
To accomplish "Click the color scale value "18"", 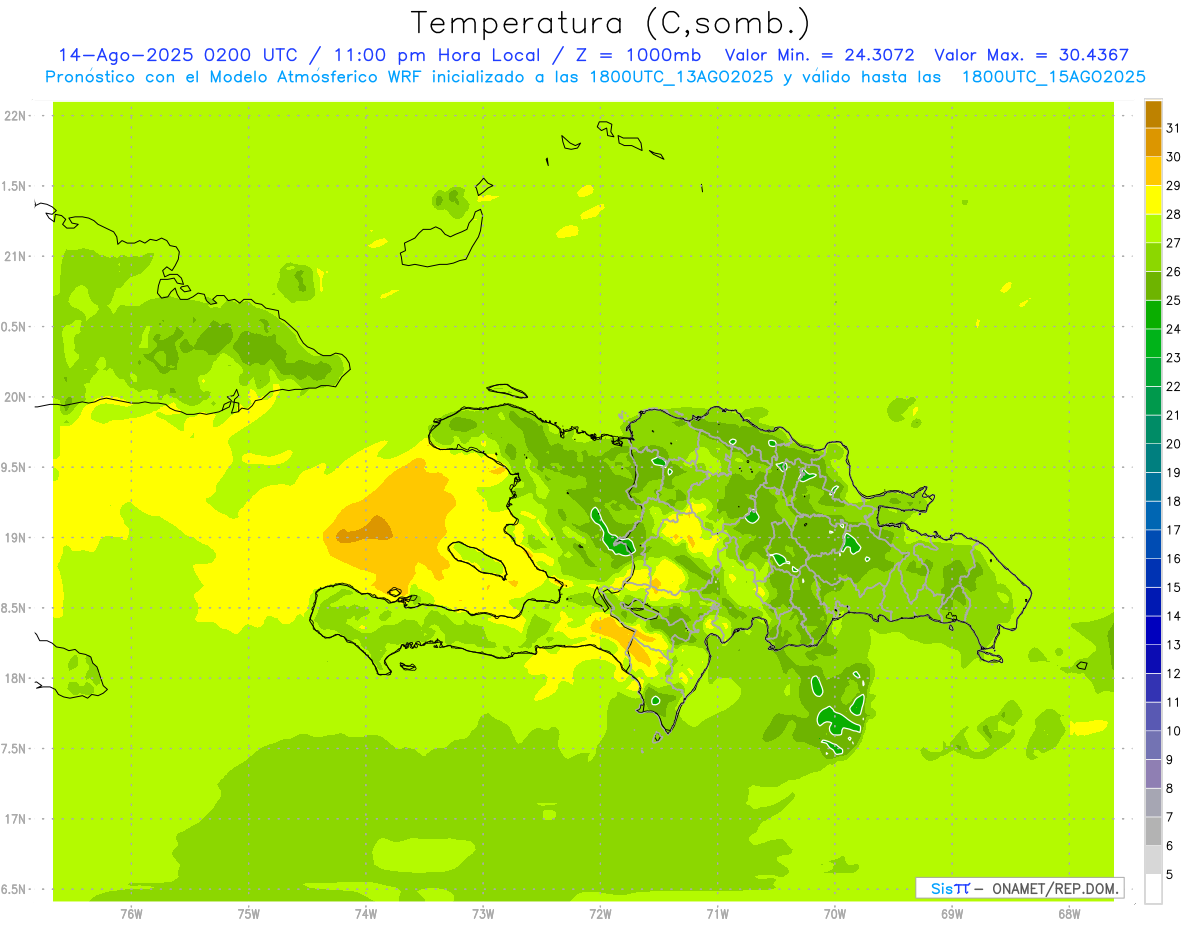I will click(1174, 502).
